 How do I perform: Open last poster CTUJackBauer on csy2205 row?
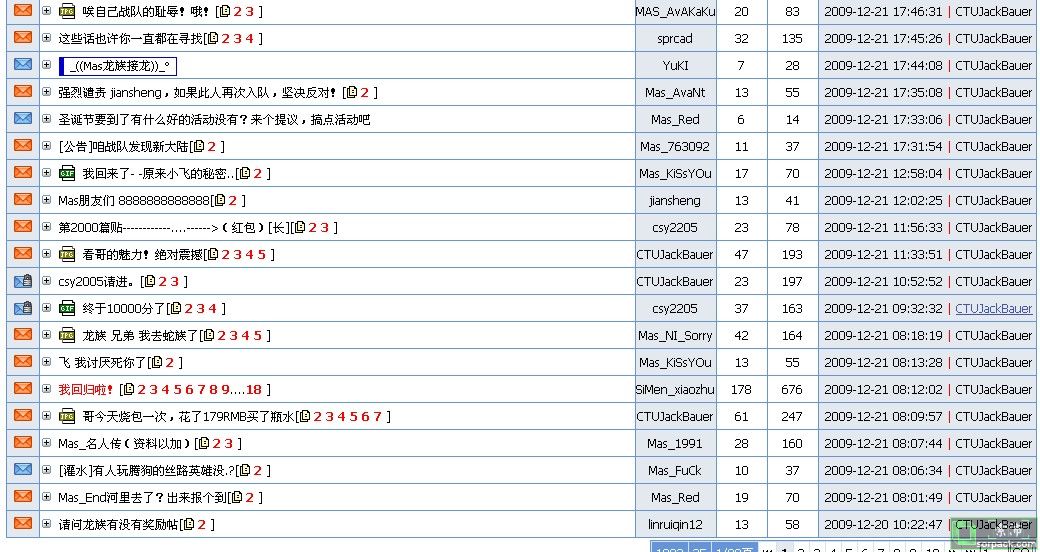coord(993,309)
